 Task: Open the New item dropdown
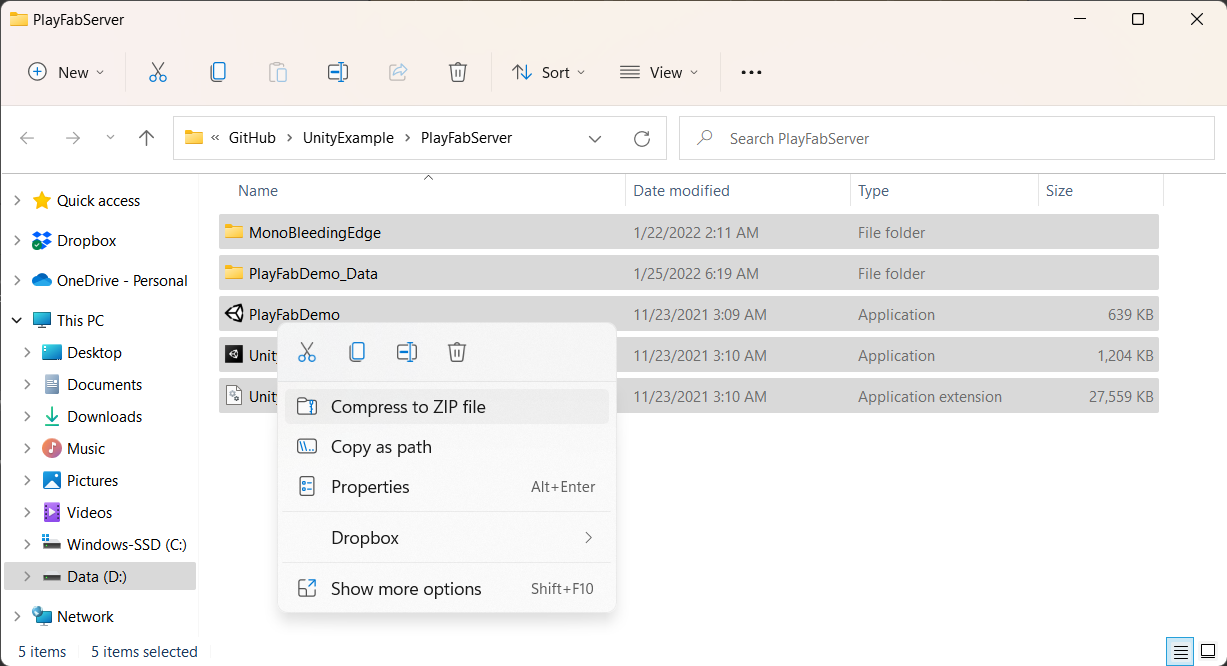66,72
